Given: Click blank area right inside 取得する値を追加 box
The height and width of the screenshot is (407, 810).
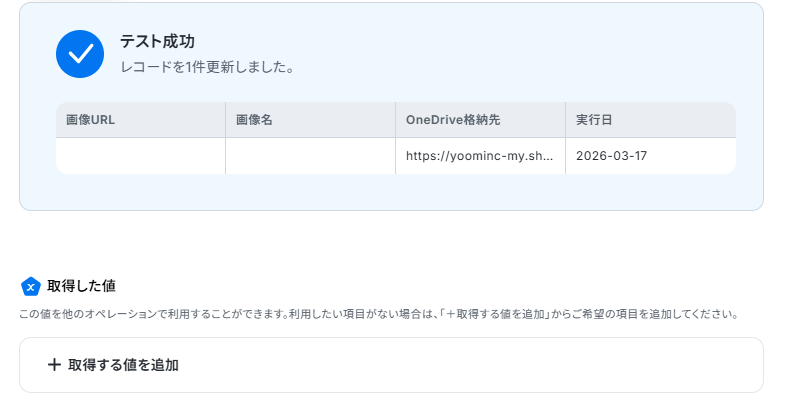Looking at the screenshot, I should tap(465, 365).
